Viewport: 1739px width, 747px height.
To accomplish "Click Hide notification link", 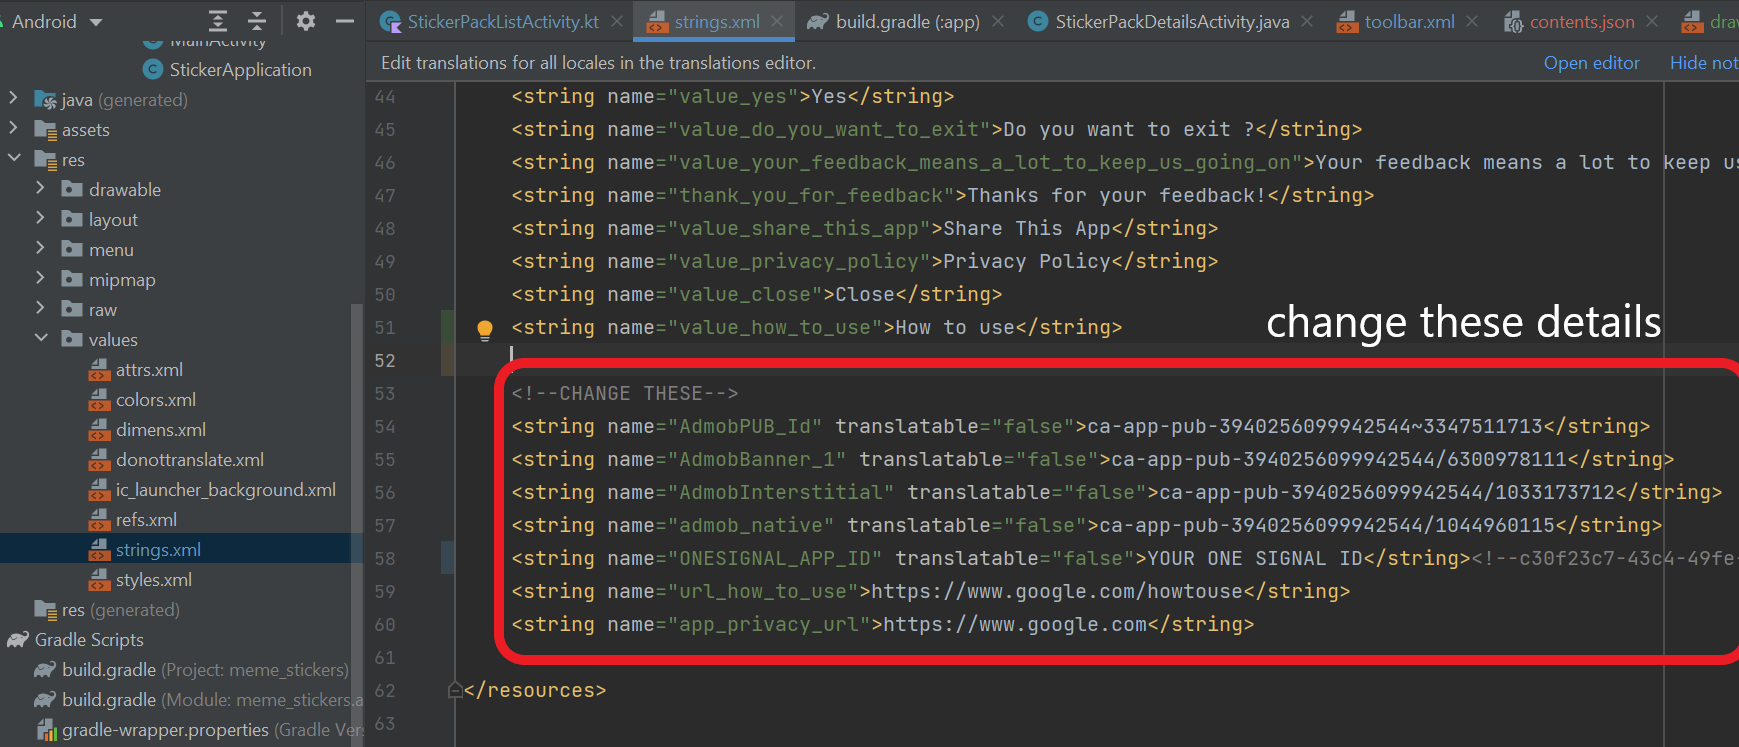I will (x=1703, y=63).
